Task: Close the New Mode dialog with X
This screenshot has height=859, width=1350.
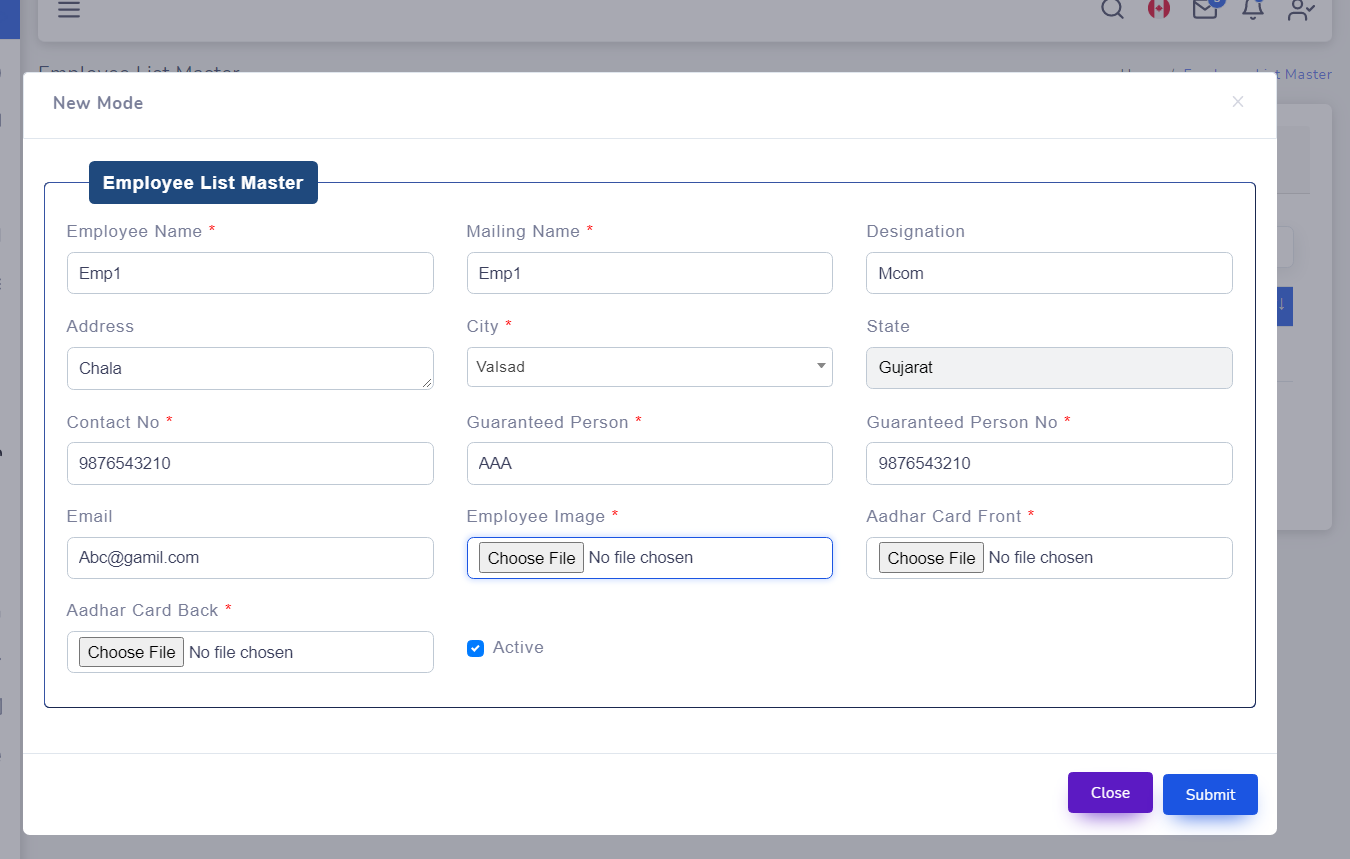Action: 1238,102
